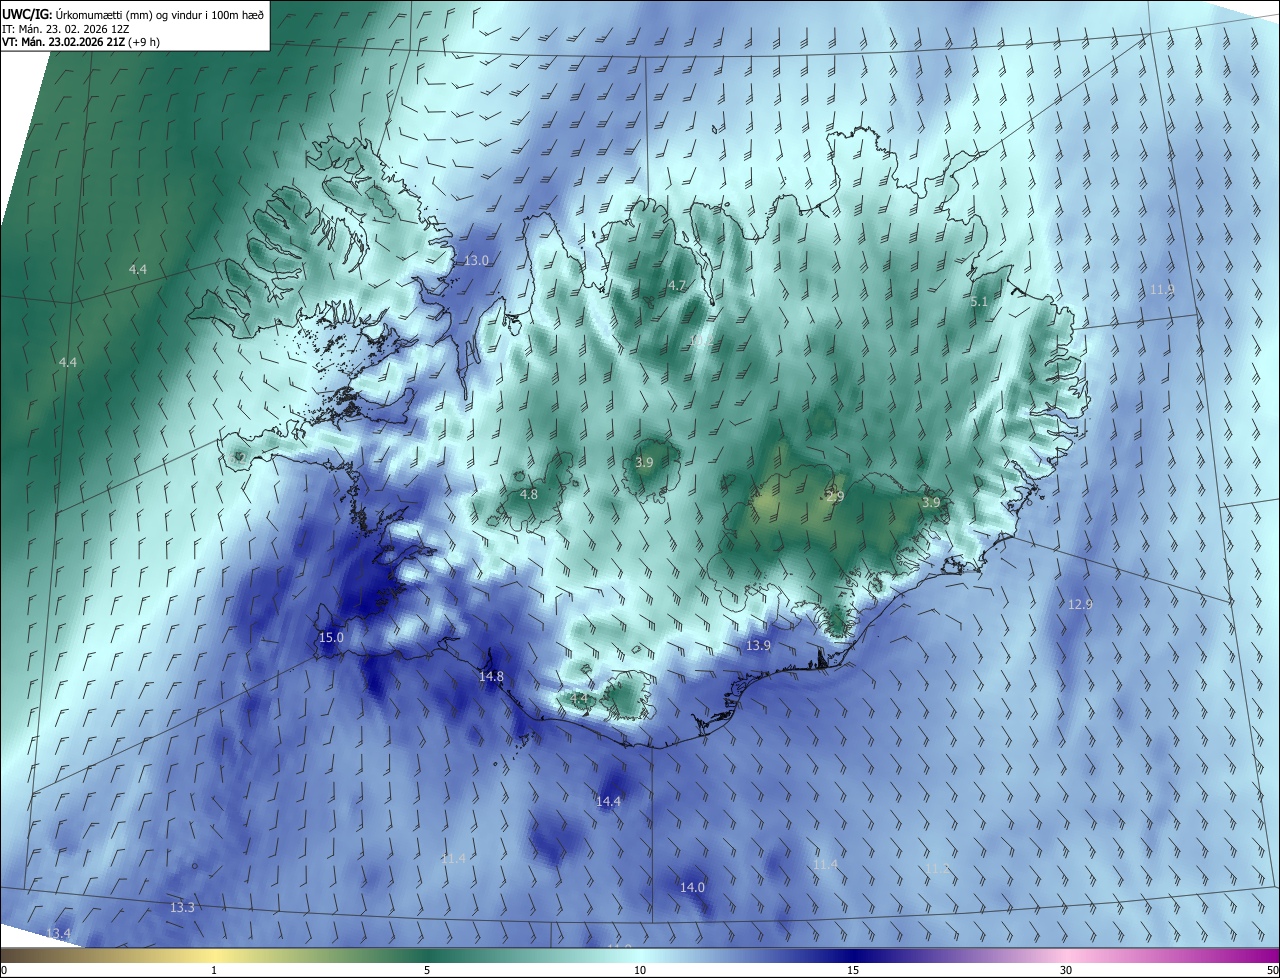Click the 30 tick on the legend
Screen dimensions: 1280x978
tap(1066, 970)
